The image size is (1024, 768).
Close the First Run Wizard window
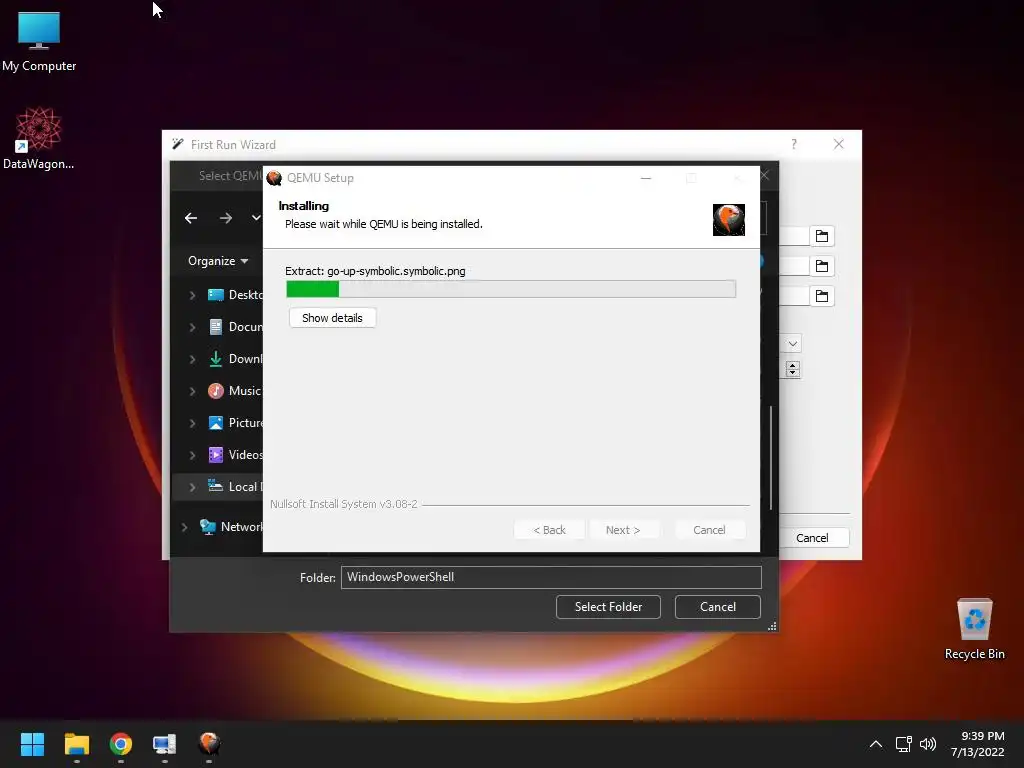pyautogui.click(x=839, y=144)
